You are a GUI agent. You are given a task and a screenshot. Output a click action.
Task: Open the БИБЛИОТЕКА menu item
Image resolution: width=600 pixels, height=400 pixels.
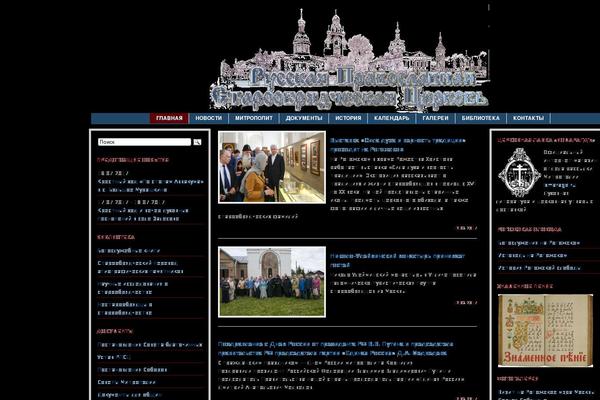click(x=480, y=118)
